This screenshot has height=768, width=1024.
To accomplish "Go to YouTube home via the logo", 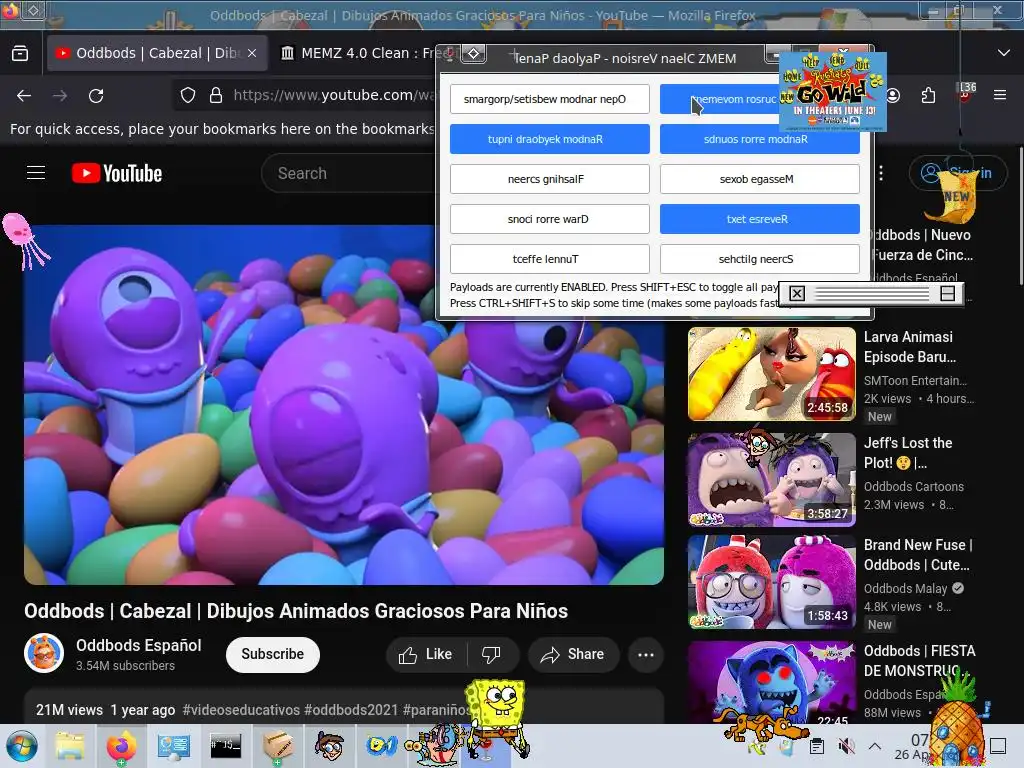I will 117,173.
